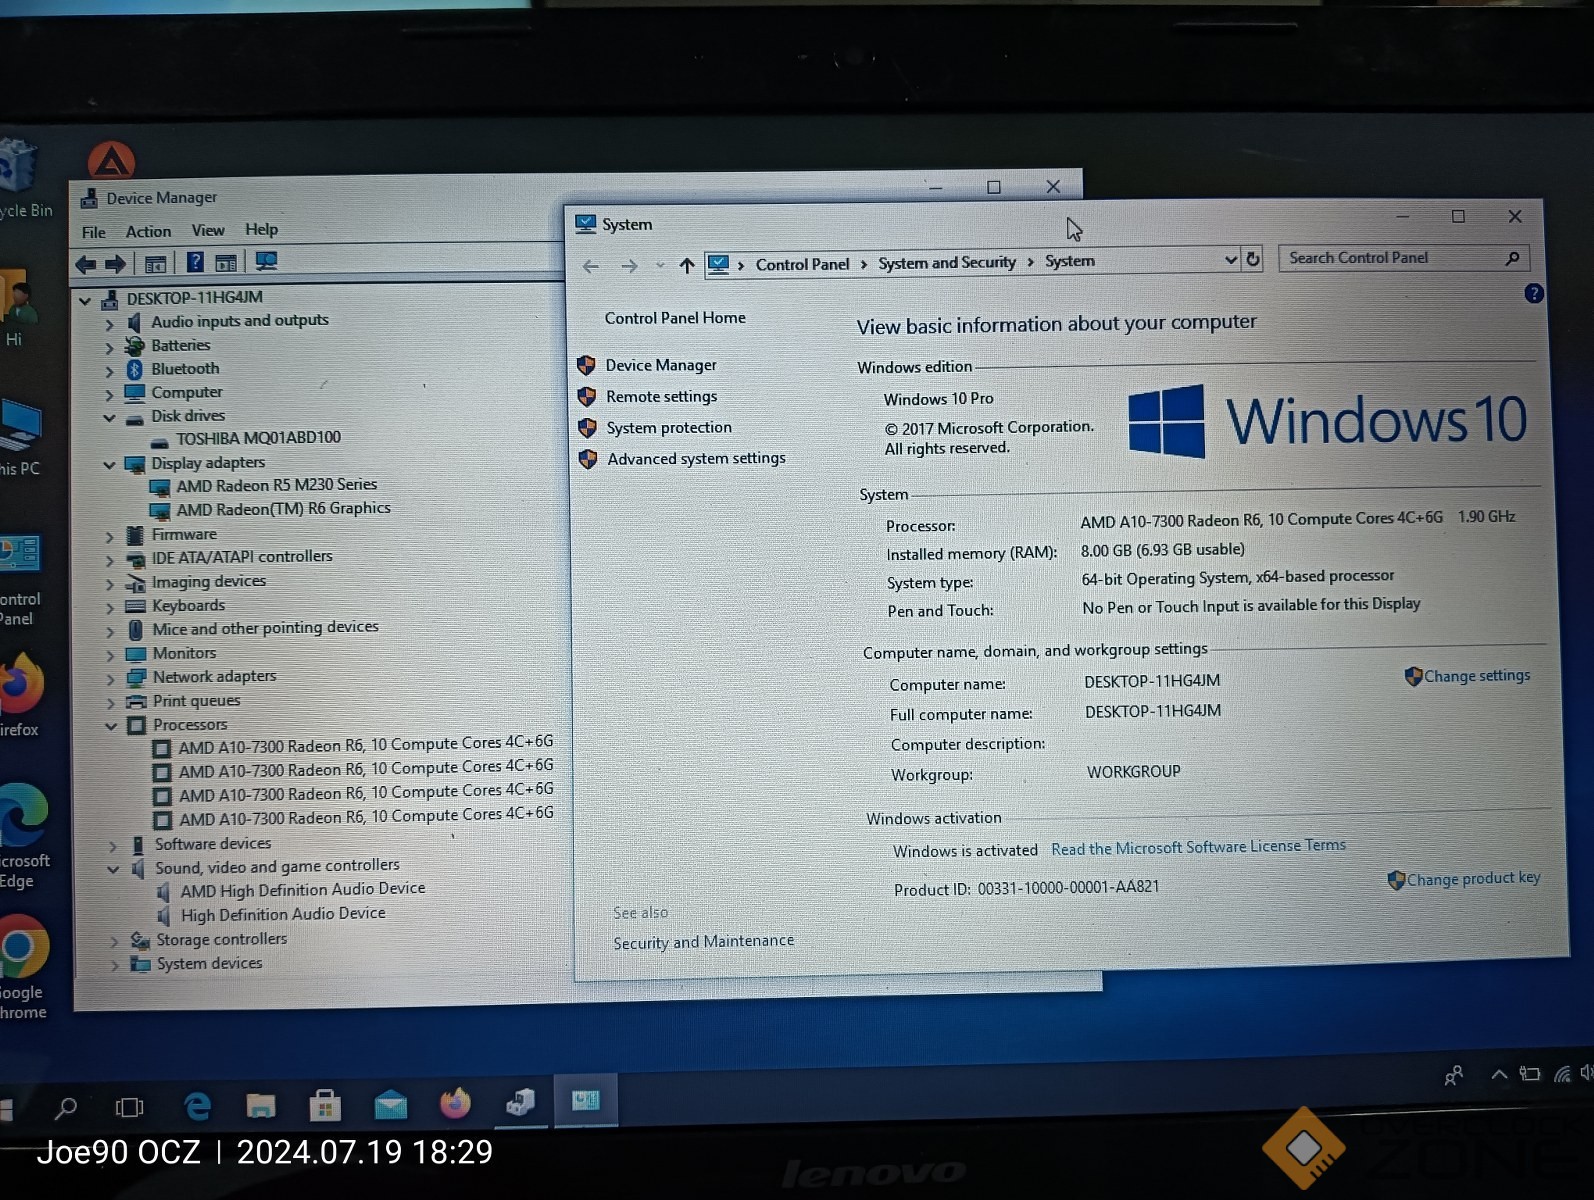
Task: Open File Explorer from the taskbar
Action: point(261,1105)
